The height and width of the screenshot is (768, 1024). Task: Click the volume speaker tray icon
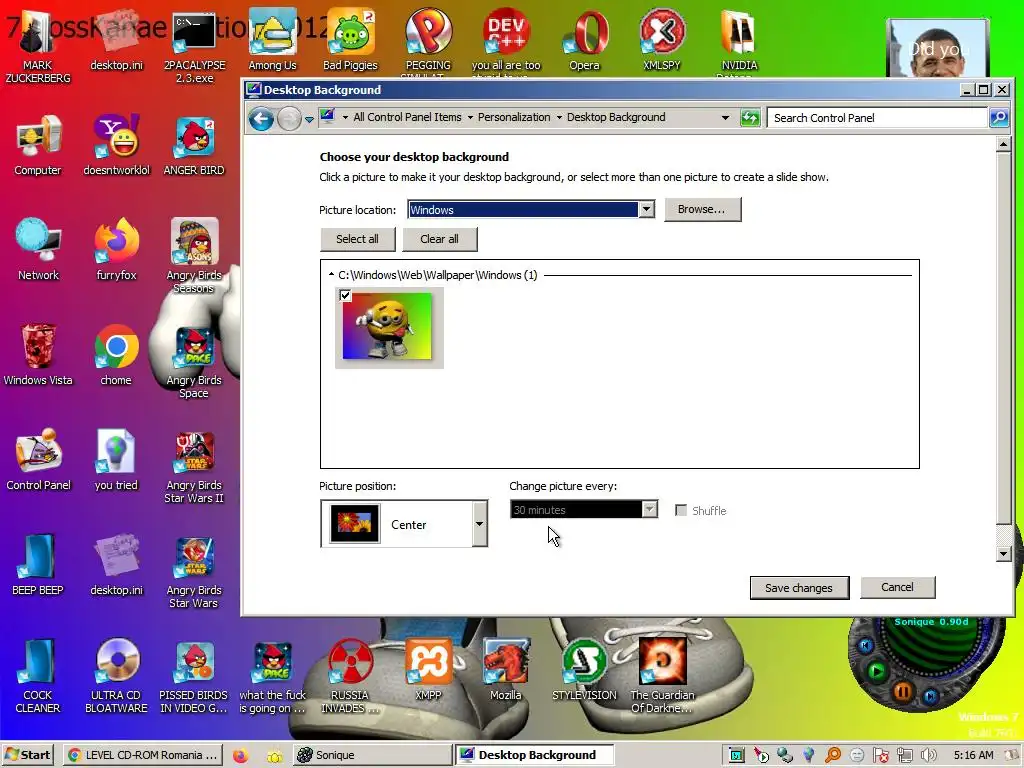[928, 755]
